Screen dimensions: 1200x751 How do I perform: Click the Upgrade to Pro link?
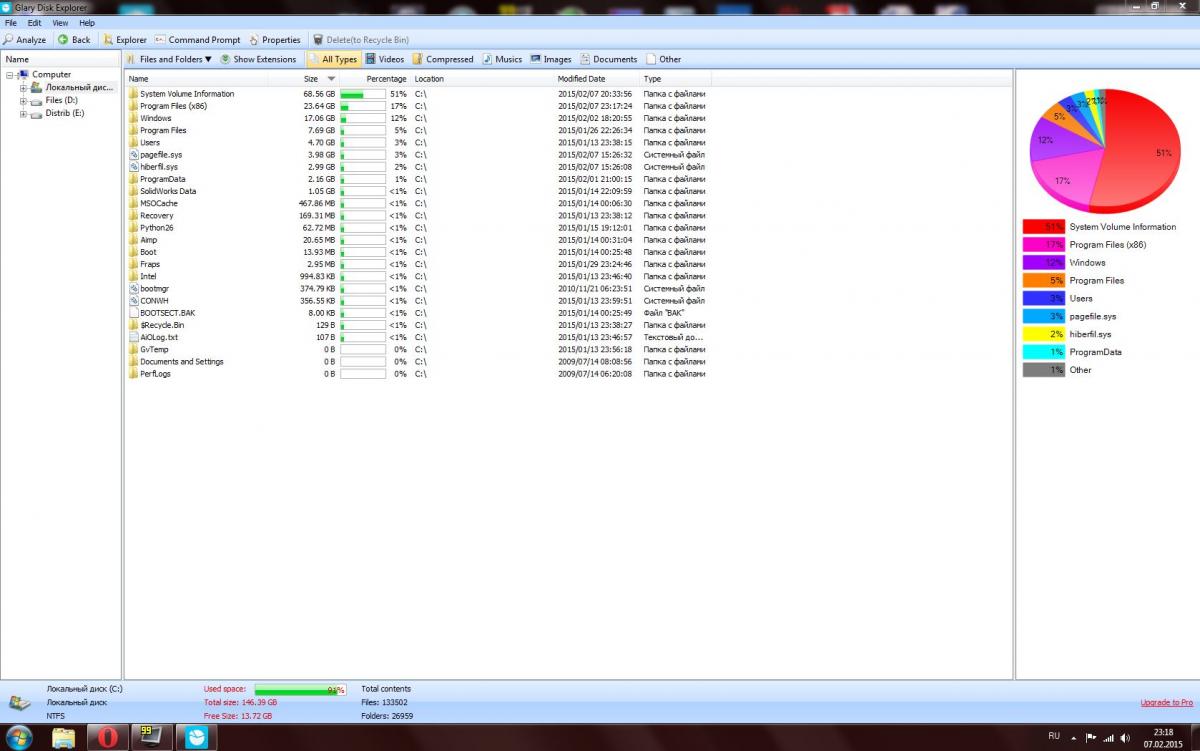[x=1166, y=703]
